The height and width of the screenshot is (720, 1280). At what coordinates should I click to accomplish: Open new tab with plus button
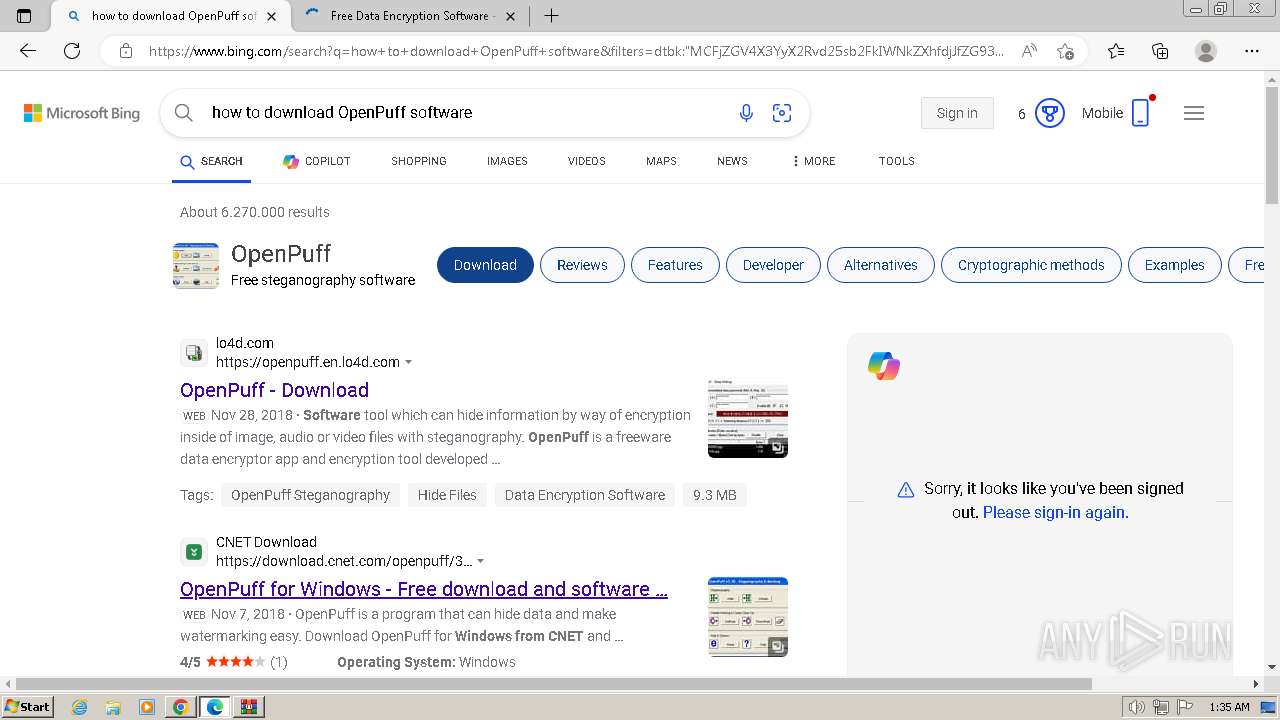click(x=551, y=16)
